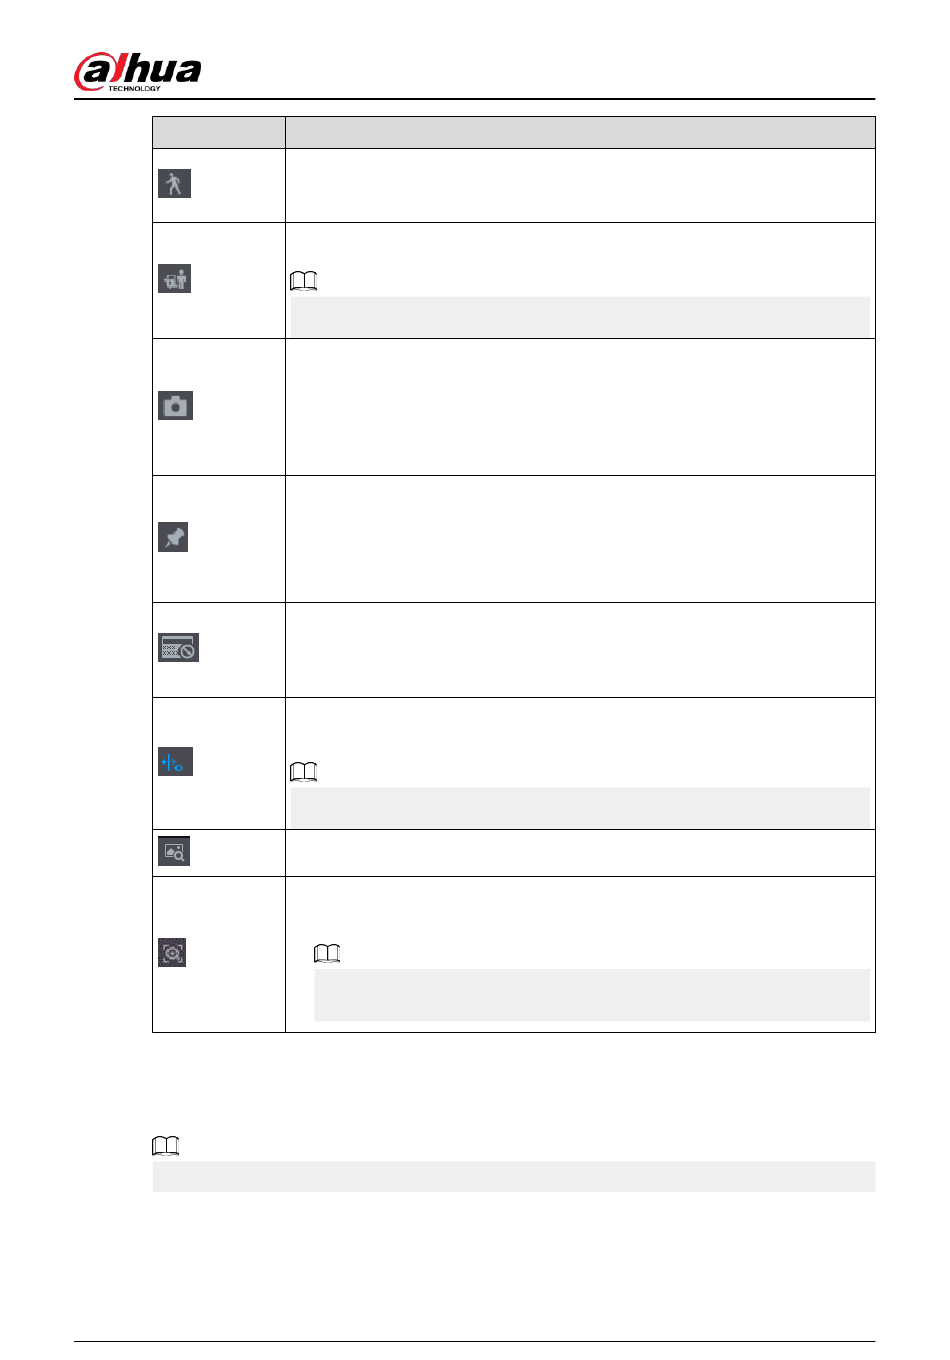The image size is (950, 1360).
Task: Click the blue split-line tracking icon
Action: (175, 762)
